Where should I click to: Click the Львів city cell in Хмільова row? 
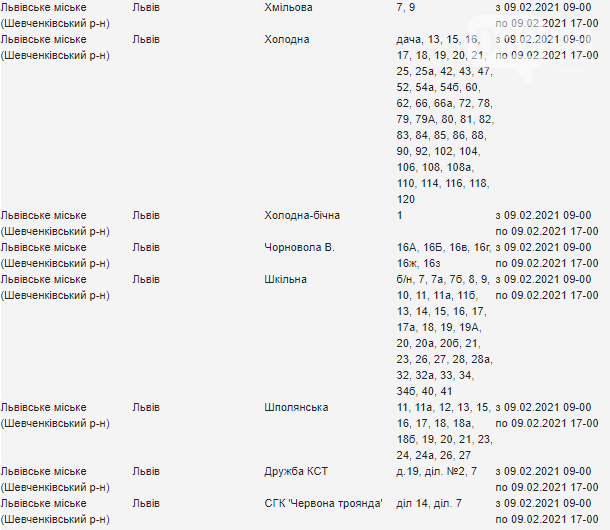pos(146,7)
